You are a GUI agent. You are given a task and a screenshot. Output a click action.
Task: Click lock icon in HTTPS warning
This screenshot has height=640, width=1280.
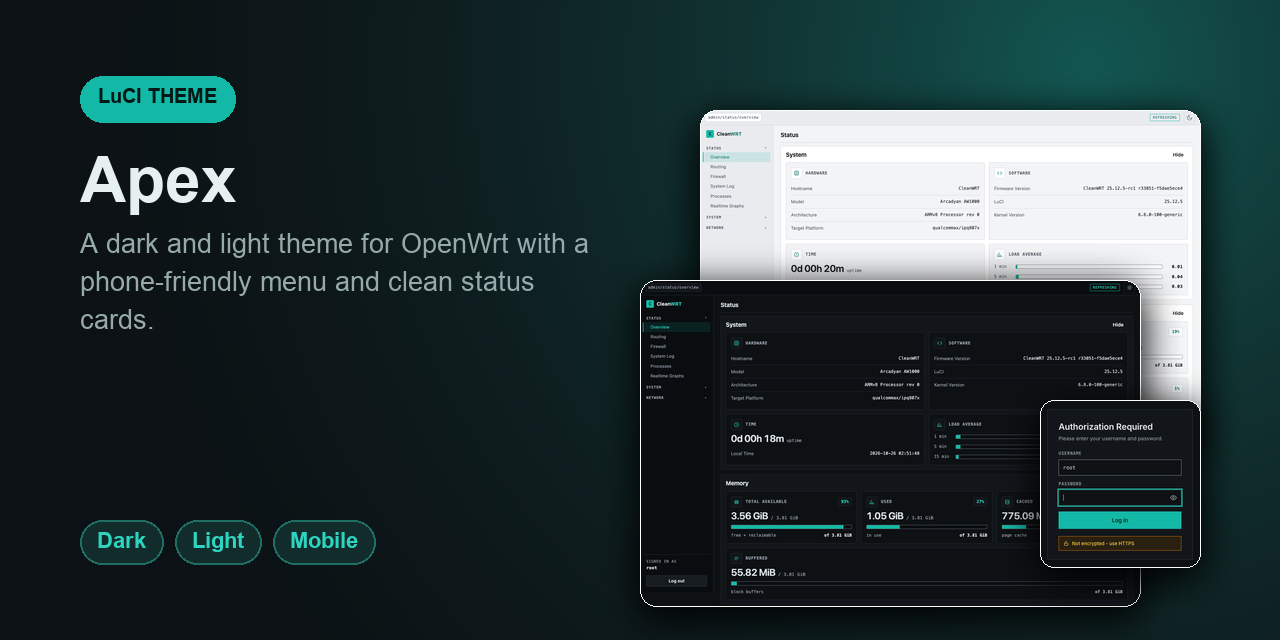(x=1067, y=544)
